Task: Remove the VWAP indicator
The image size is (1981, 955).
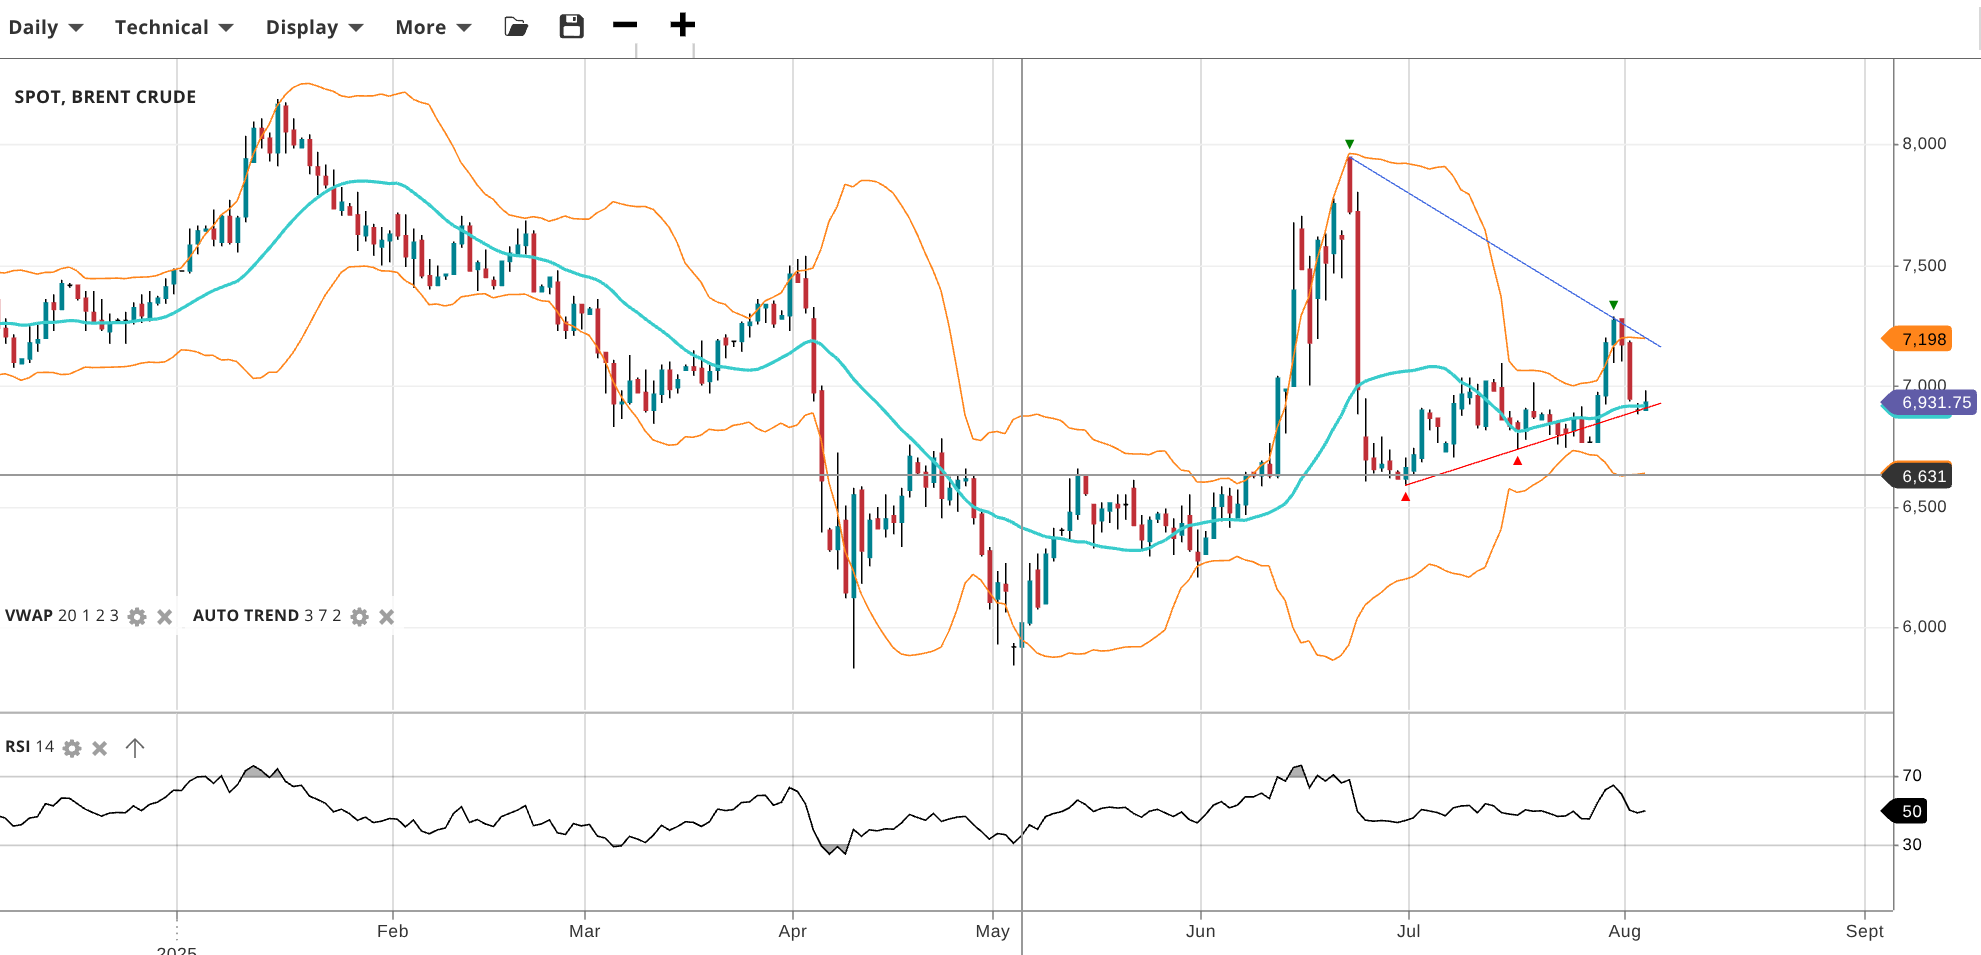Action: [165, 616]
